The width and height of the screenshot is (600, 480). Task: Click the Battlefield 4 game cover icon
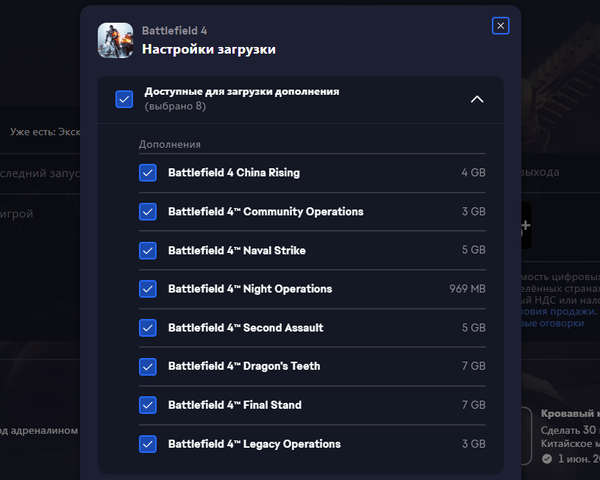pyautogui.click(x=116, y=40)
